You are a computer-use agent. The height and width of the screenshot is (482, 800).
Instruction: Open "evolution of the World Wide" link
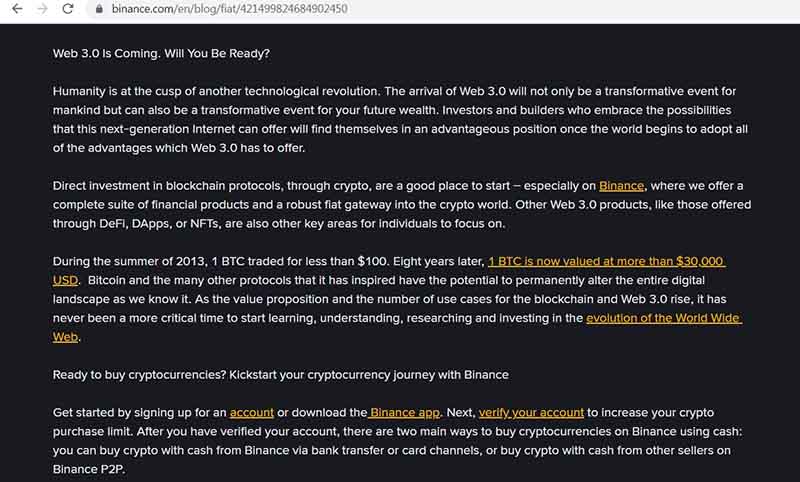pyautogui.click(x=663, y=318)
